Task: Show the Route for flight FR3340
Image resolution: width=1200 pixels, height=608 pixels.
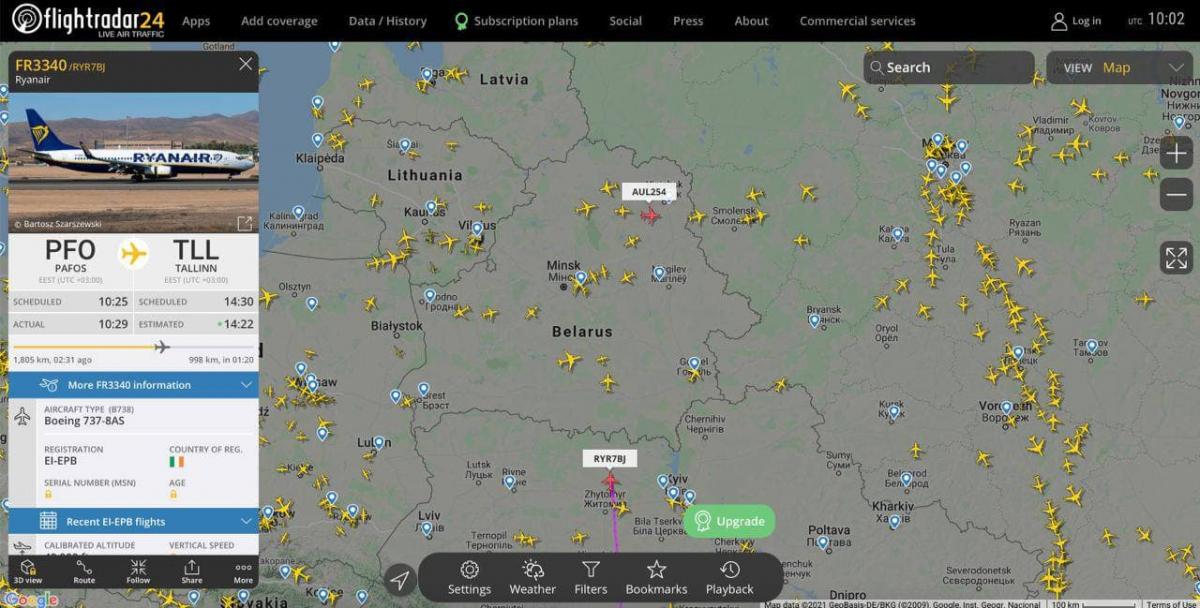Action: (84, 571)
